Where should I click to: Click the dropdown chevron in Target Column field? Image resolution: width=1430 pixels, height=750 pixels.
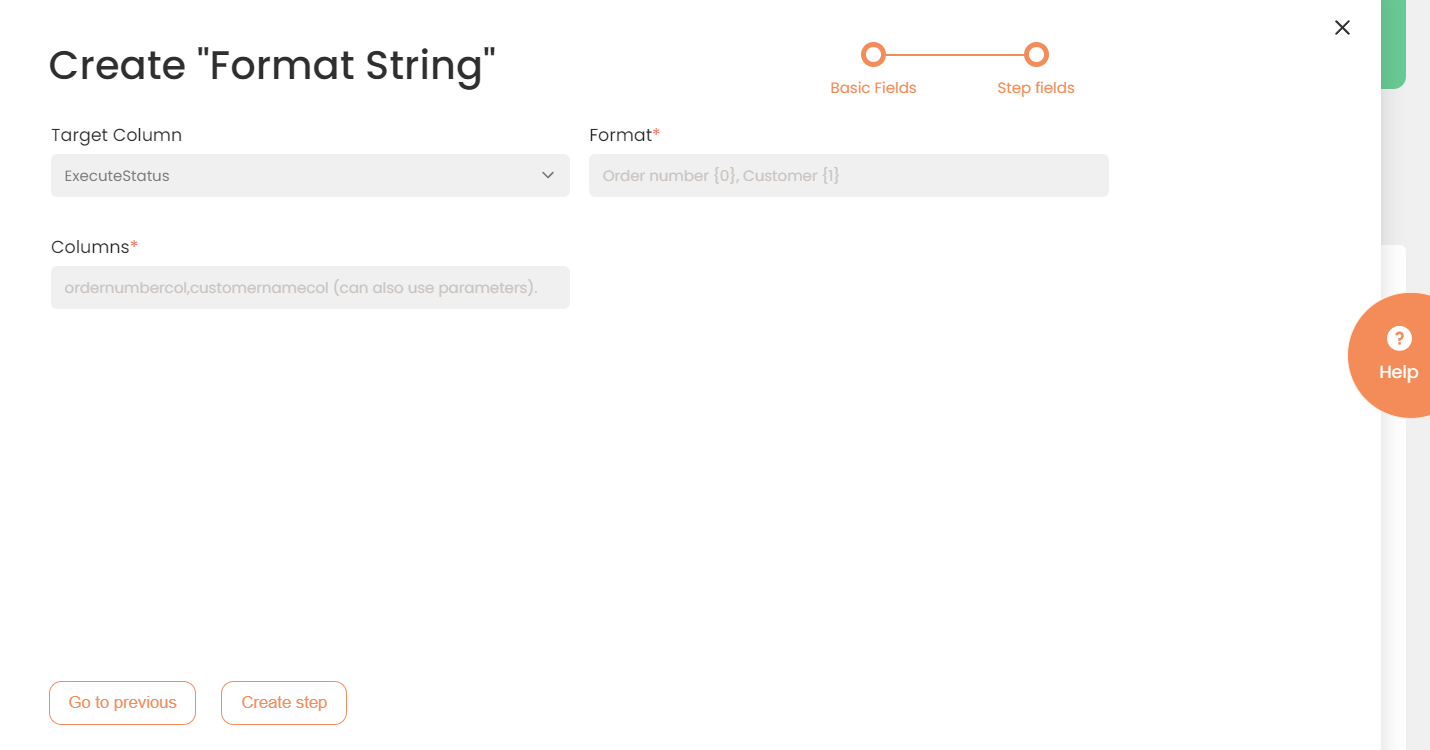[x=548, y=175]
